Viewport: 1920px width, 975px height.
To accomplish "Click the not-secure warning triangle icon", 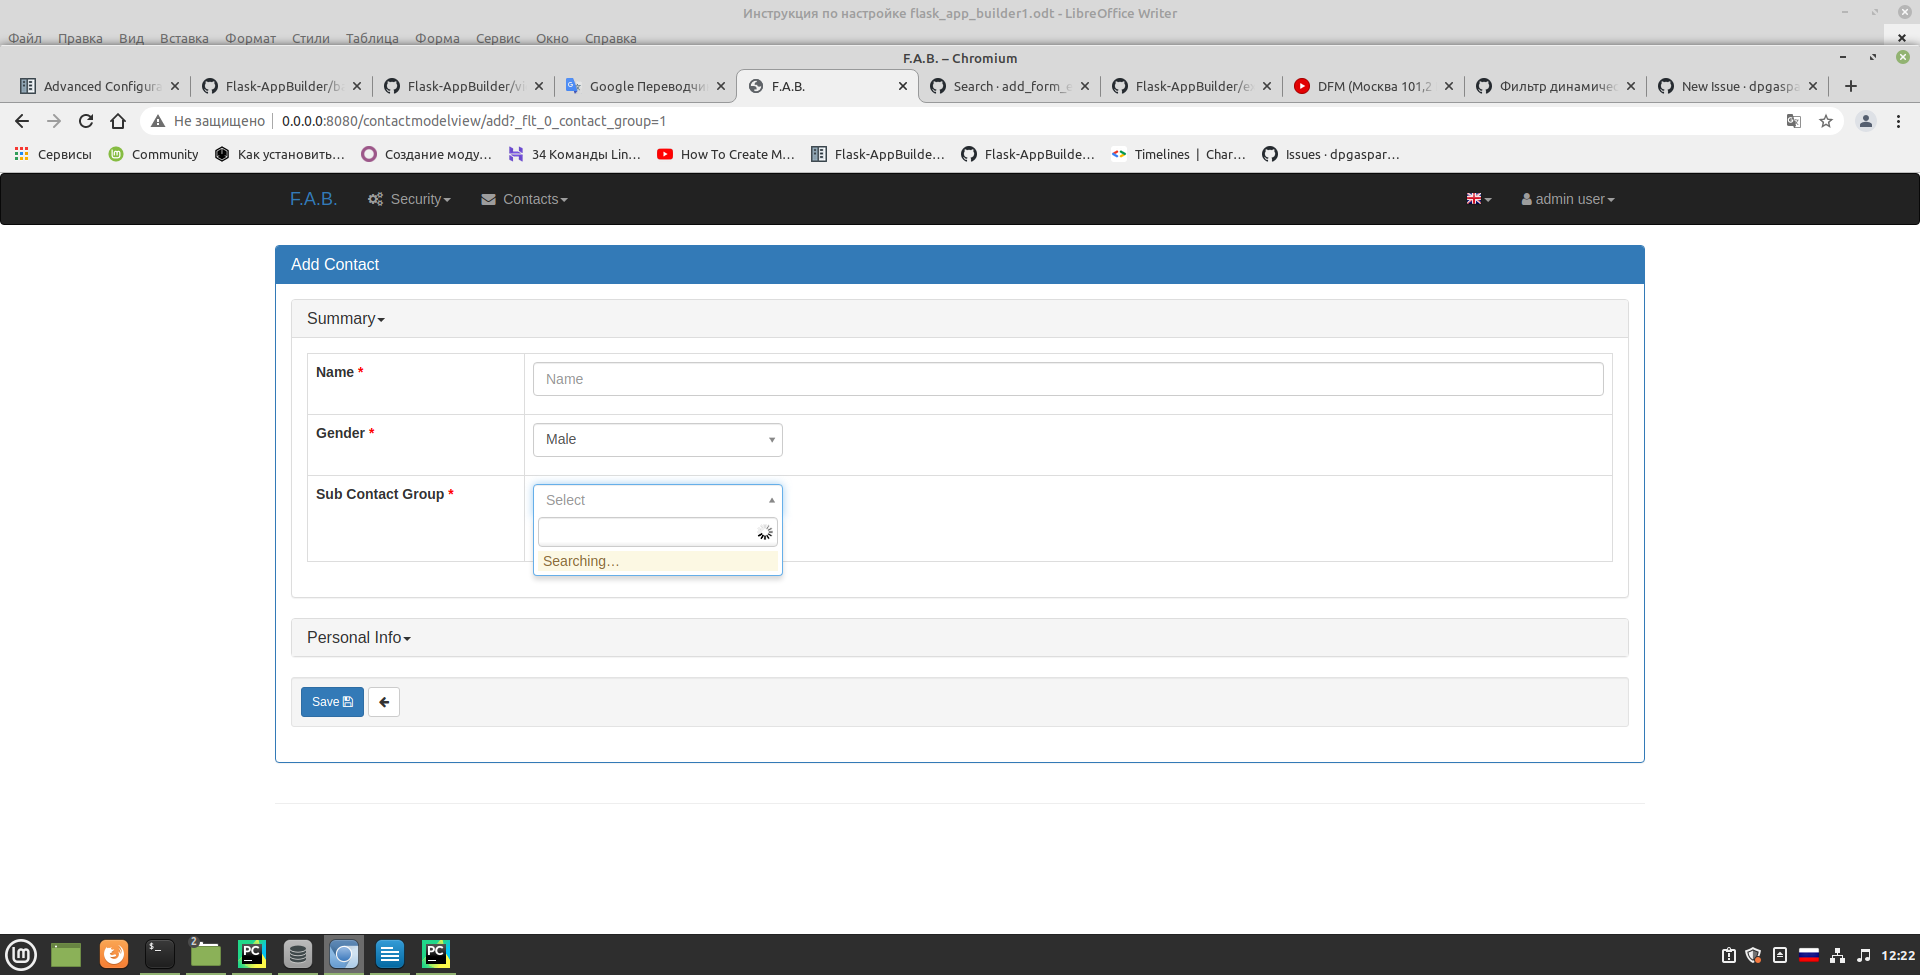I will (x=158, y=121).
